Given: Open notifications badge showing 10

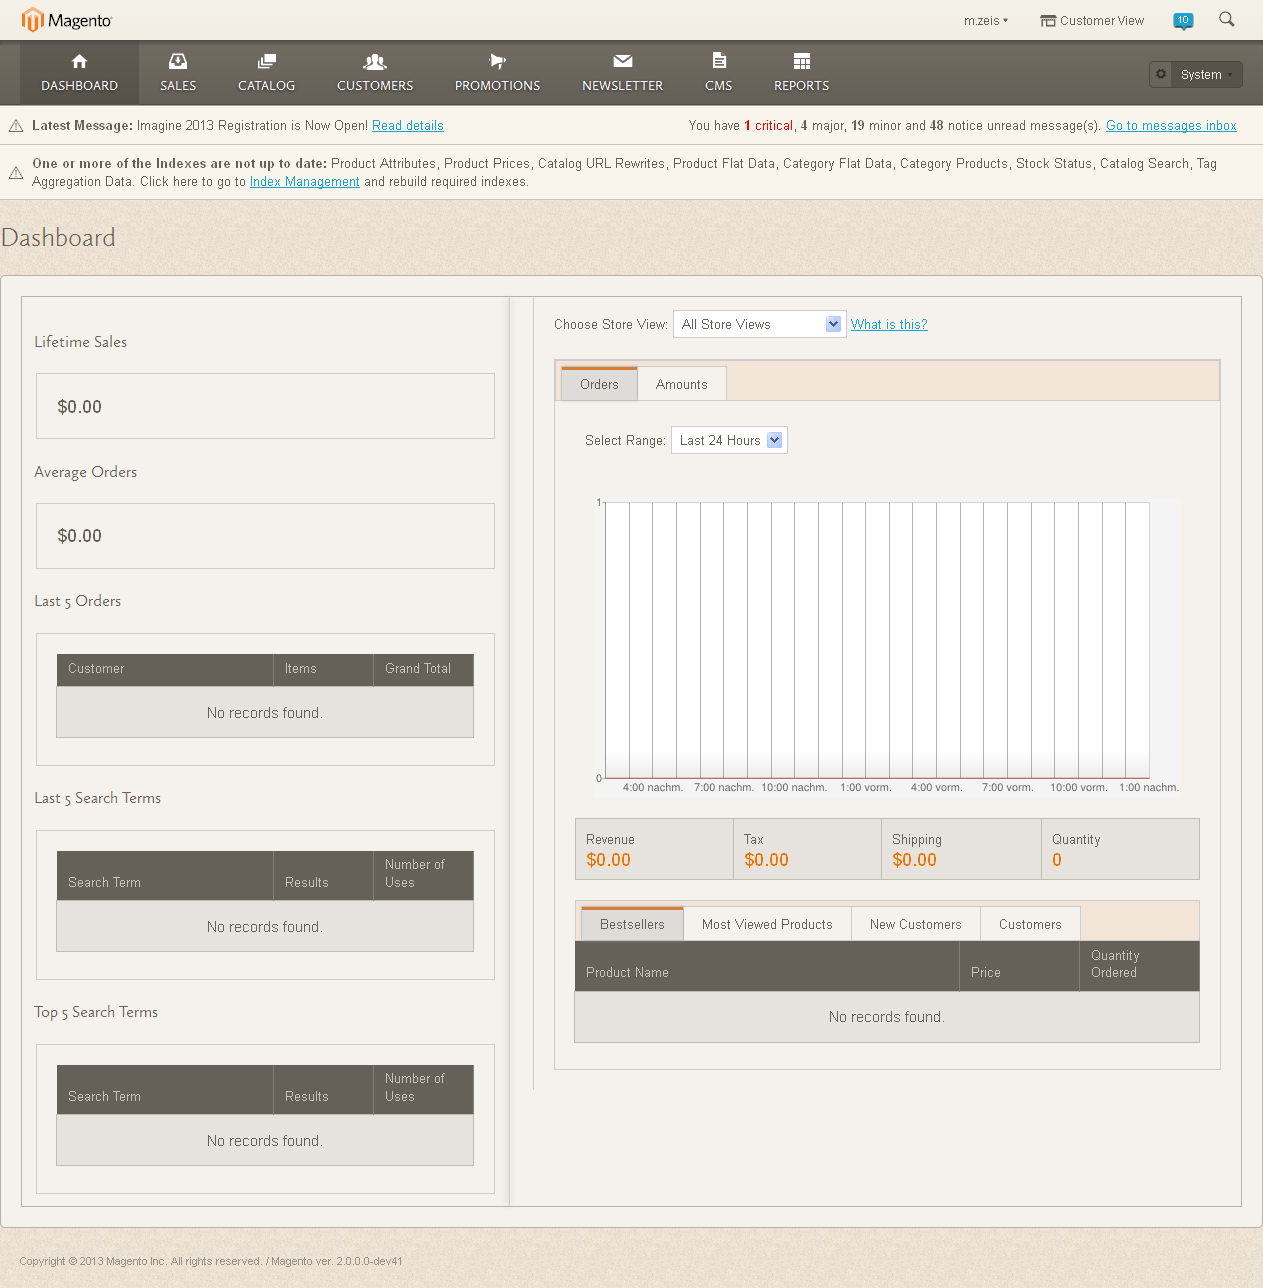Looking at the screenshot, I should click(1183, 20).
